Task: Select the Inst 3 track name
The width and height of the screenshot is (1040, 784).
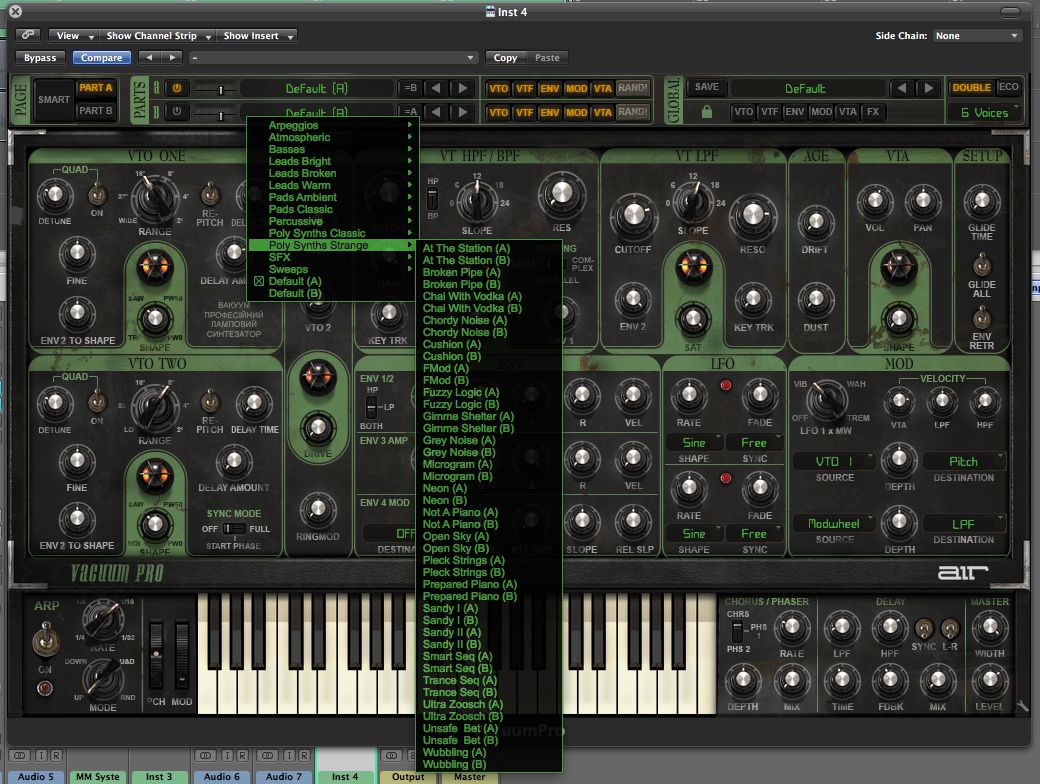Action: tap(159, 777)
